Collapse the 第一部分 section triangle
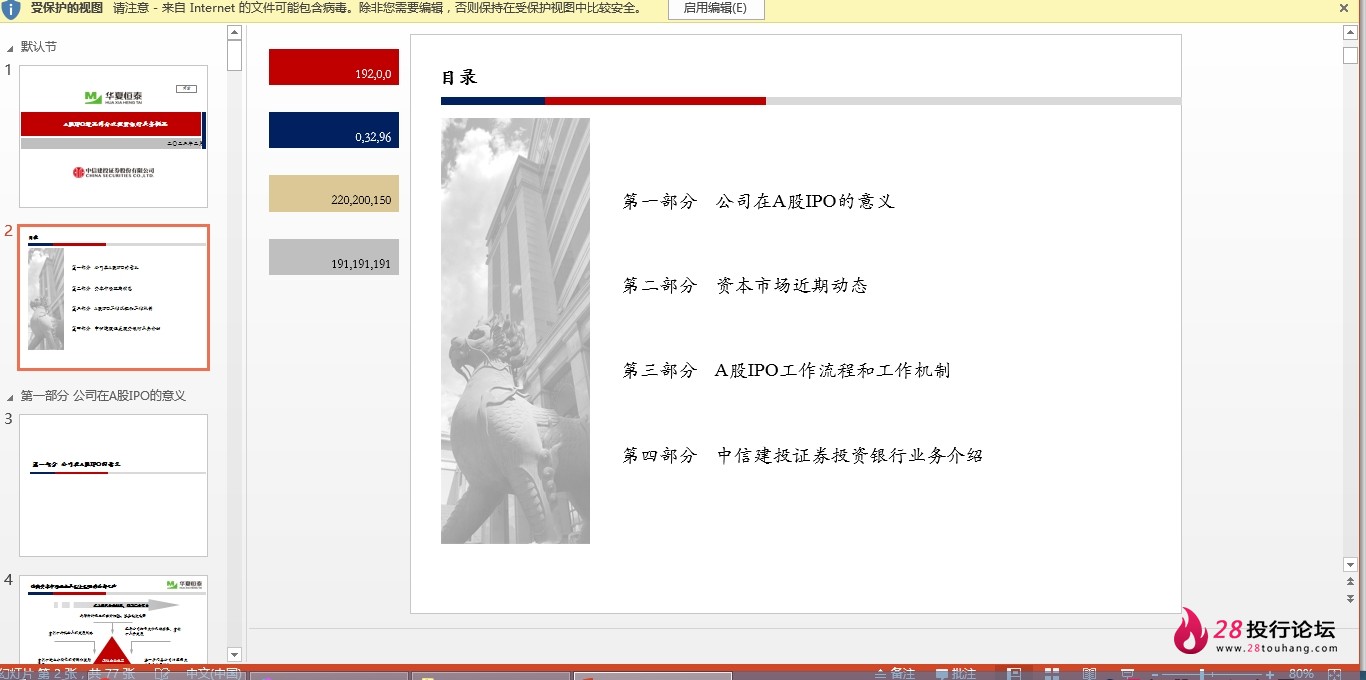 coord(10,396)
